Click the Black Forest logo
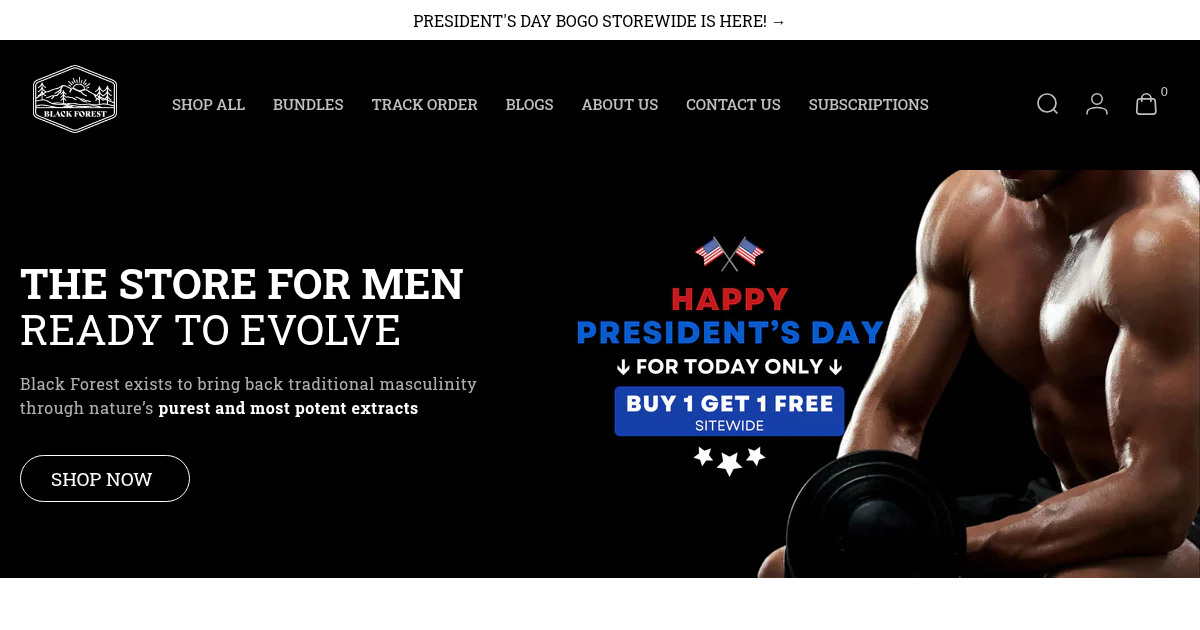The height and width of the screenshot is (630, 1200). point(75,99)
